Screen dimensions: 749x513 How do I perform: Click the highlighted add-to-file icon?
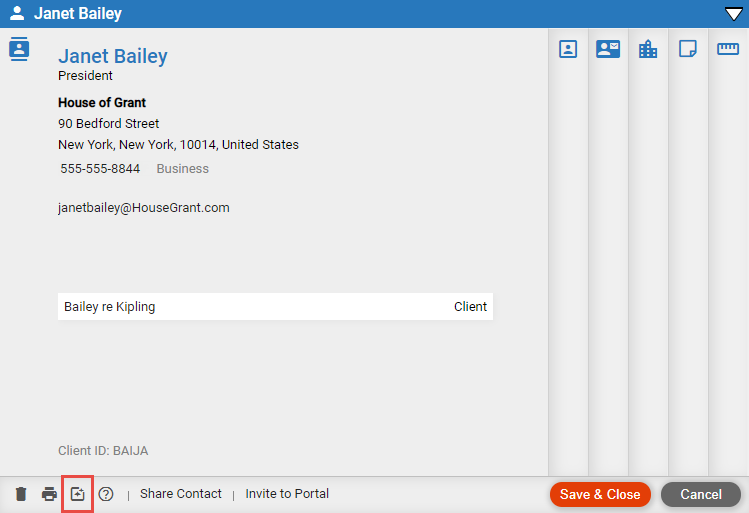point(77,494)
